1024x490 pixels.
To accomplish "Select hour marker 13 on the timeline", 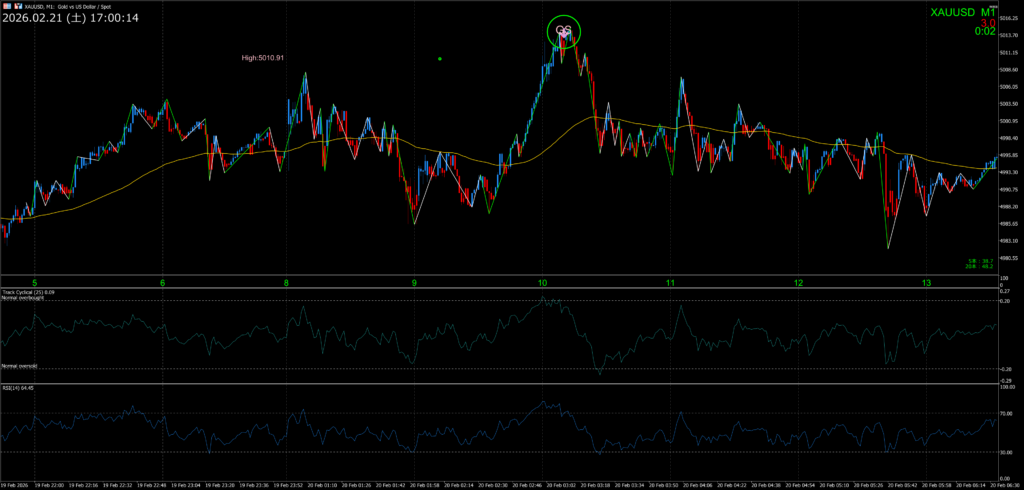I will click(927, 284).
